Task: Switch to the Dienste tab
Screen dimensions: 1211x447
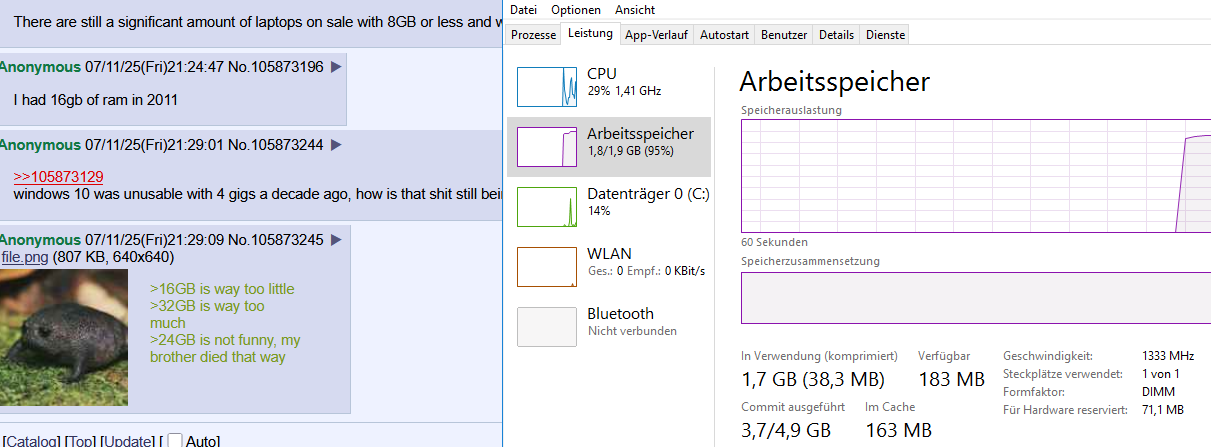Action: [x=885, y=35]
